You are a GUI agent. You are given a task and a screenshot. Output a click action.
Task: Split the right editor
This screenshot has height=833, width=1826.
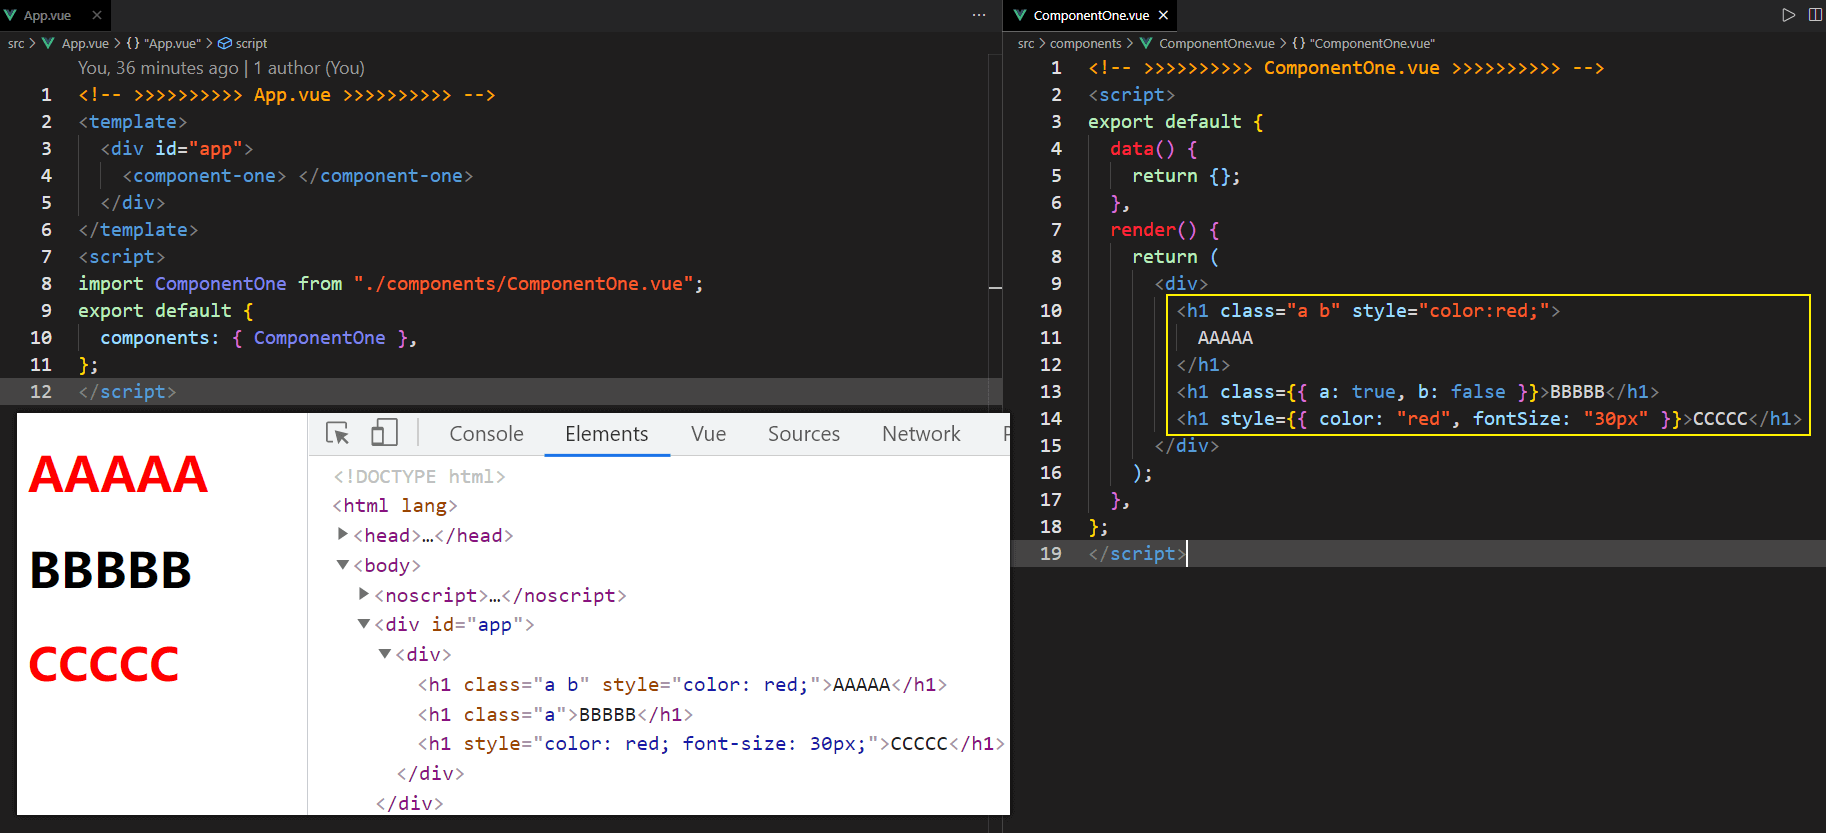click(1815, 15)
